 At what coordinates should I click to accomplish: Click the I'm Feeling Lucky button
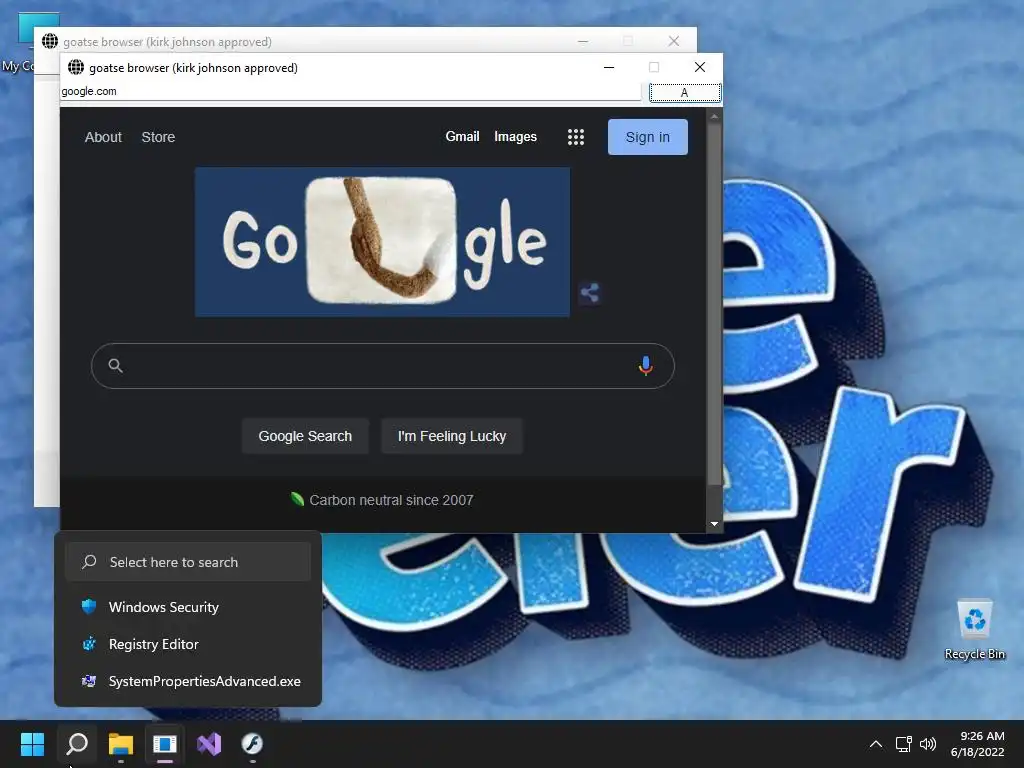pyautogui.click(x=452, y=436)
